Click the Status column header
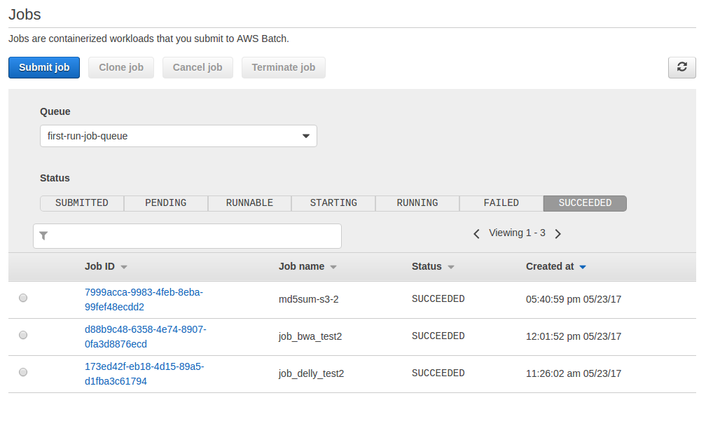 [x=427, y=266]
